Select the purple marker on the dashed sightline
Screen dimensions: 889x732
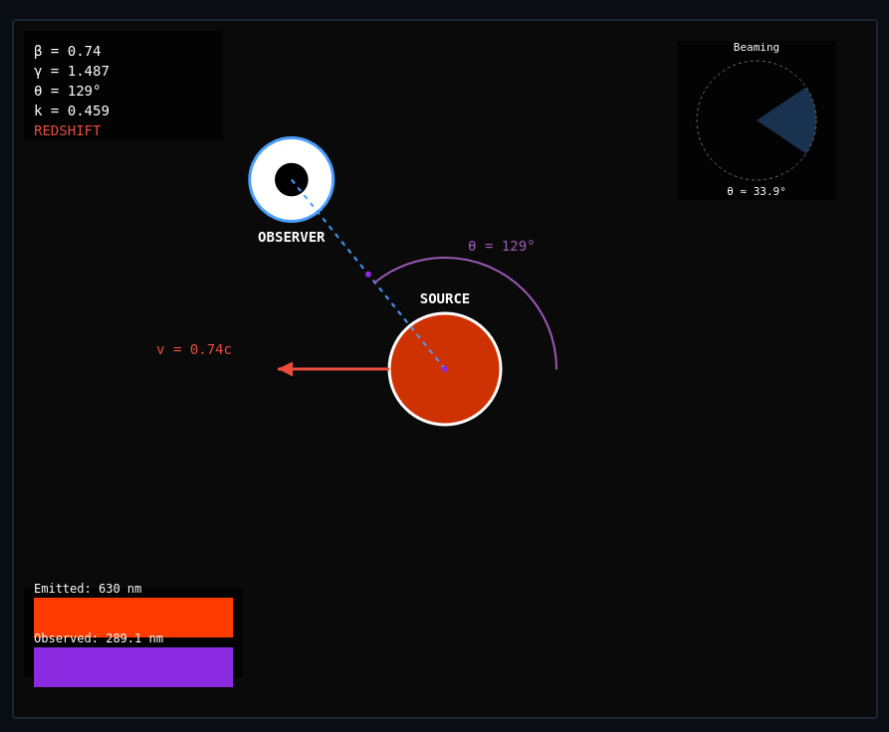click(369, 273)
